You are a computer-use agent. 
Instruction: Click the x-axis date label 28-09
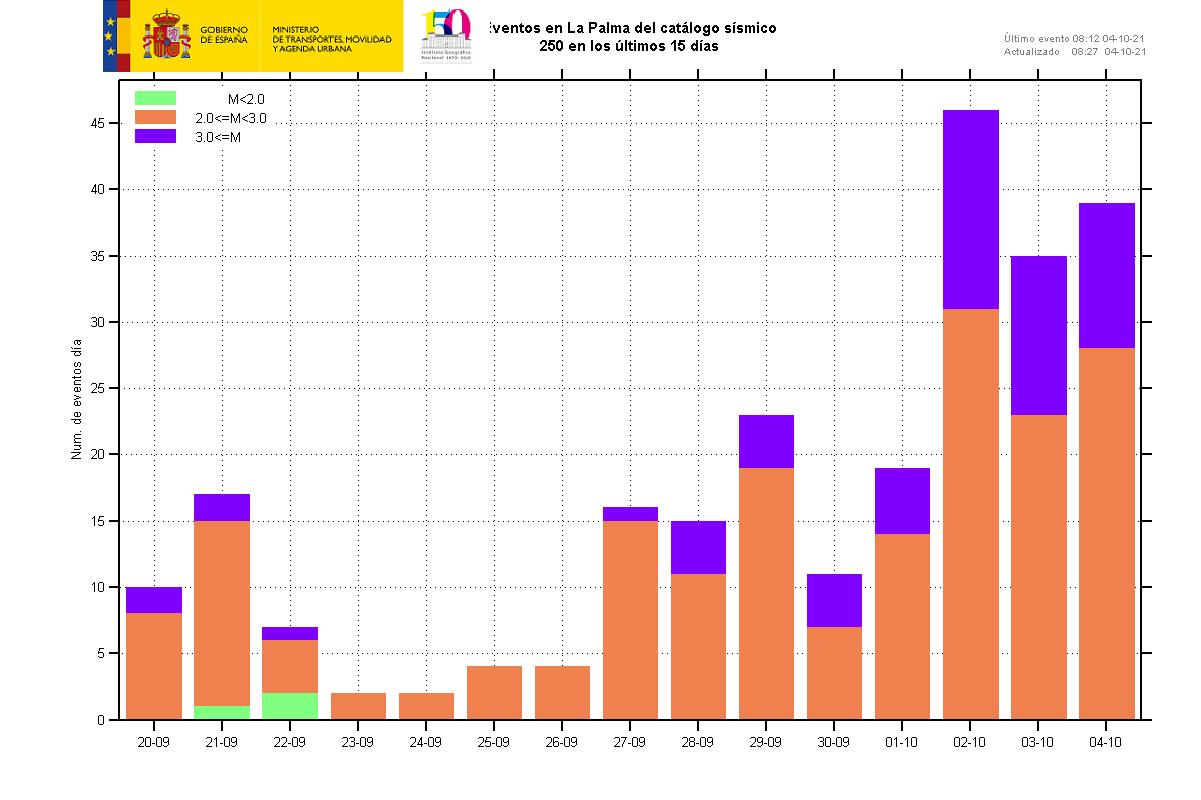[697, 743]
